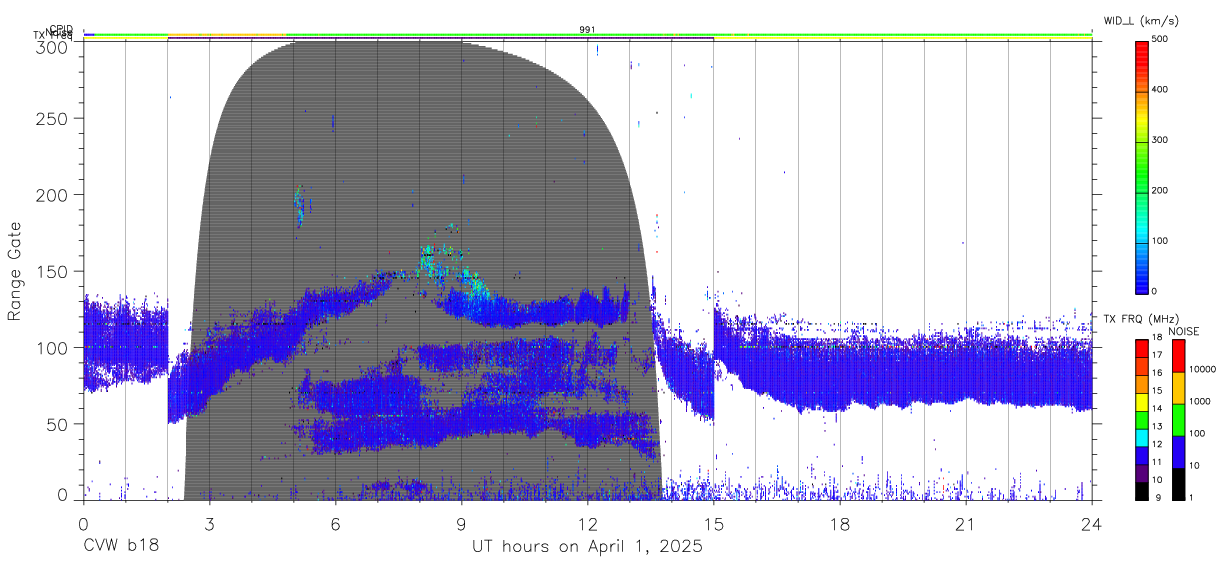The image size is (1228, 567).
Task: Click the TX FRQ legend tick "10"
Action: pos(1157,479)
